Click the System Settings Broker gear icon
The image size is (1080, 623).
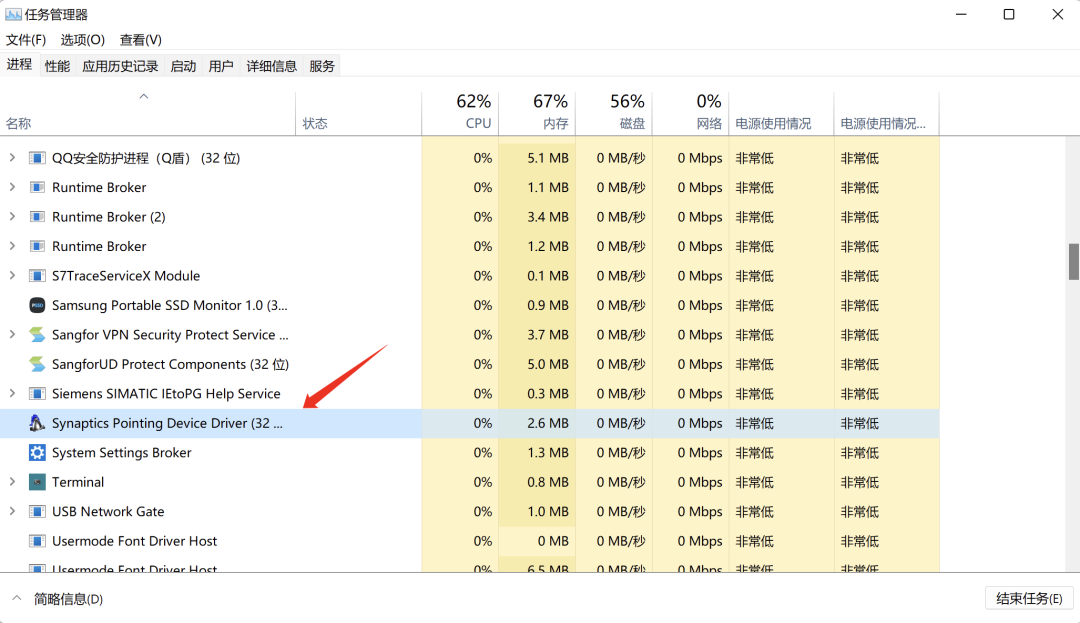(37, 452)
